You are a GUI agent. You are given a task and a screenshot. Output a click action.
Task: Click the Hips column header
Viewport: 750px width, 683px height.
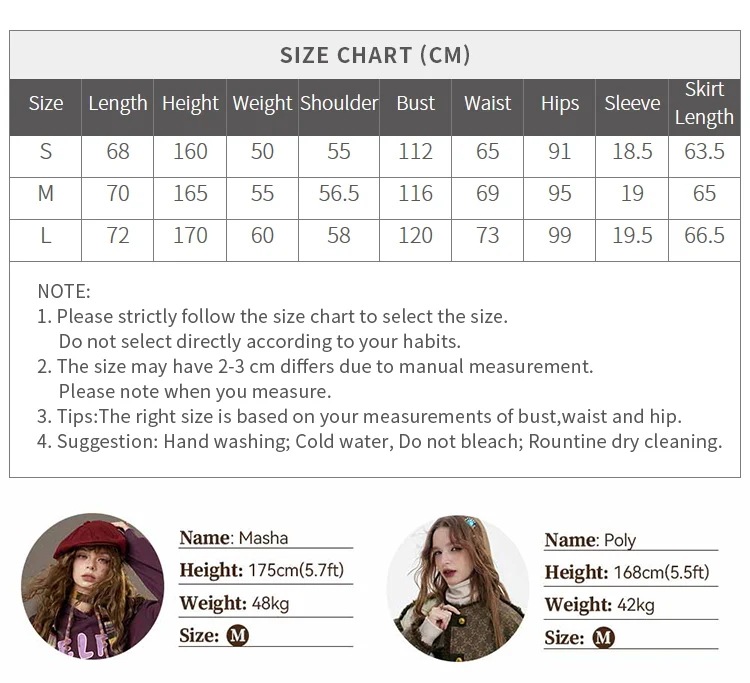(x=560, y=104)
